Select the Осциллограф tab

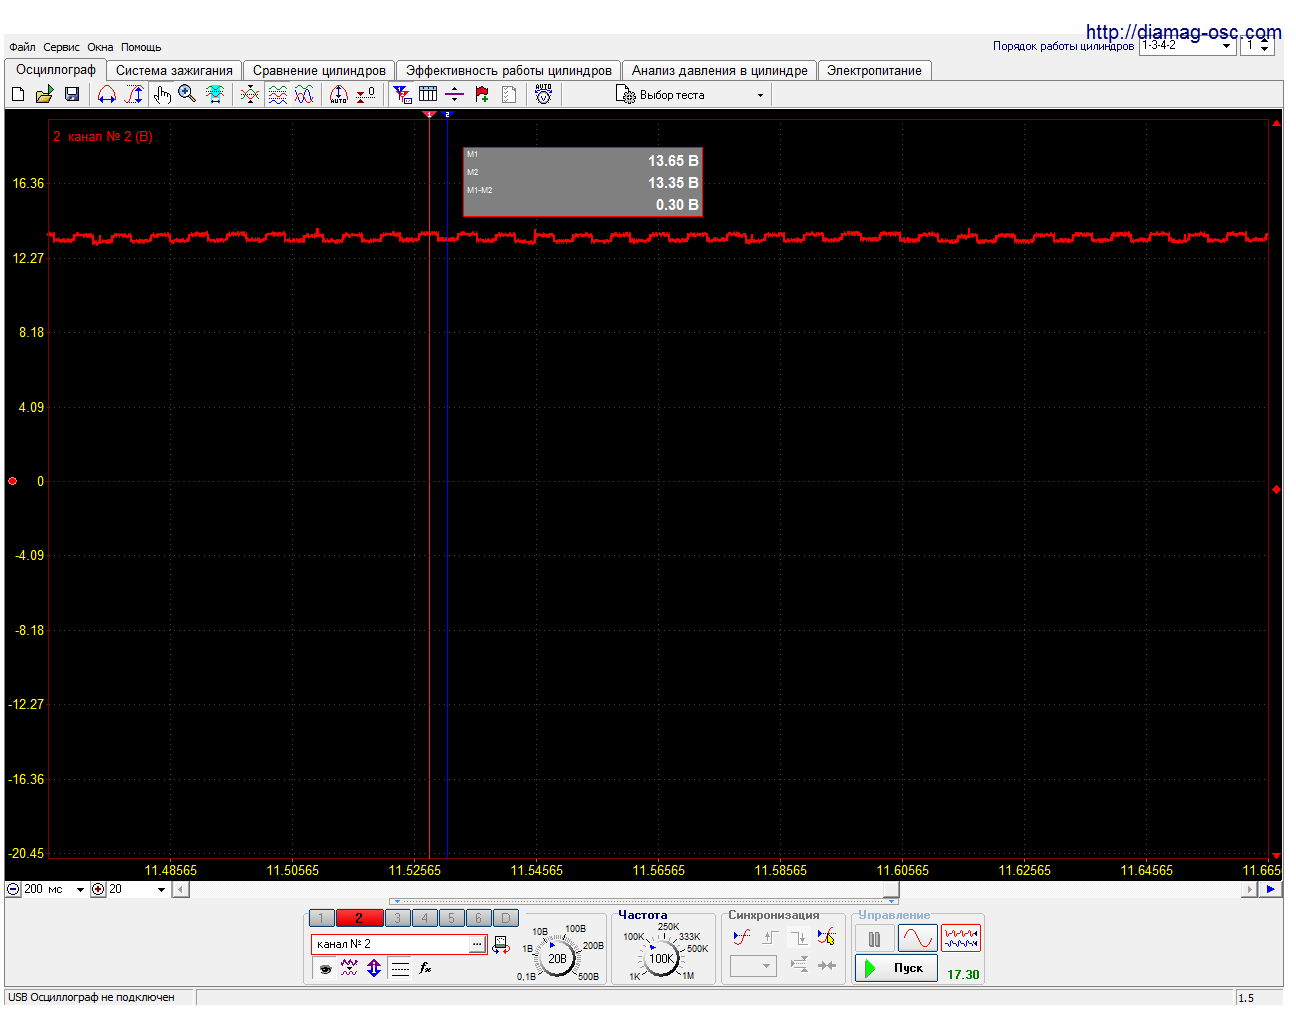[56, 69]
